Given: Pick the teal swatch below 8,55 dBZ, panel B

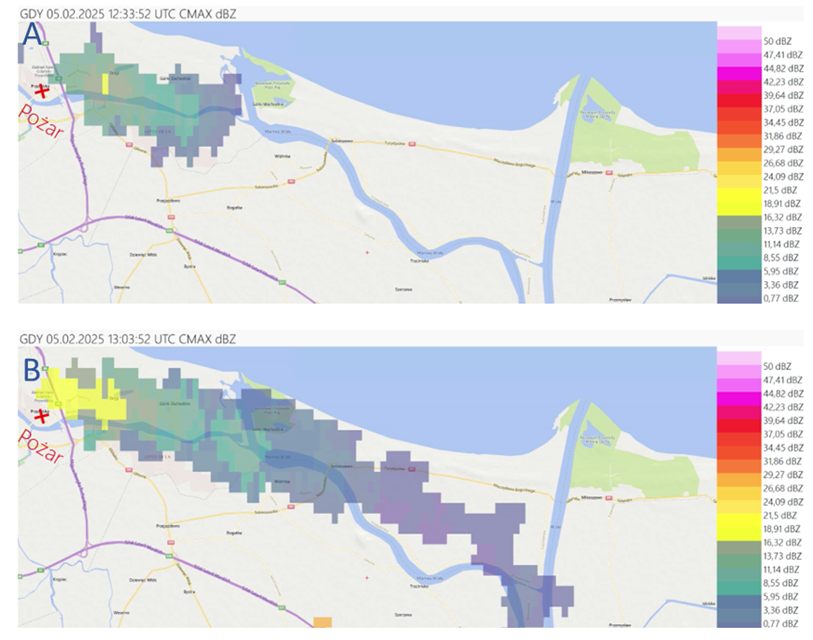Looking at the screenshot, I should [x=739, y=588].
